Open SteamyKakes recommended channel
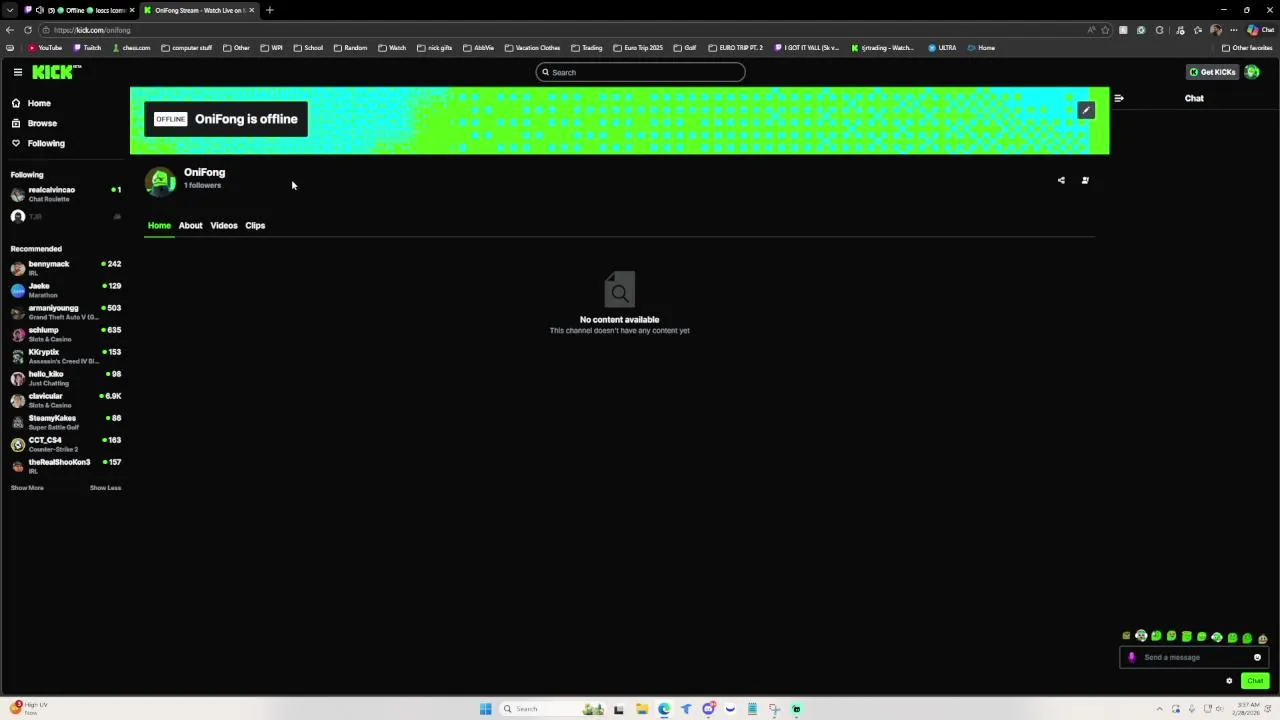This screenshot has height=720, width=1280. tap(65, 422)
